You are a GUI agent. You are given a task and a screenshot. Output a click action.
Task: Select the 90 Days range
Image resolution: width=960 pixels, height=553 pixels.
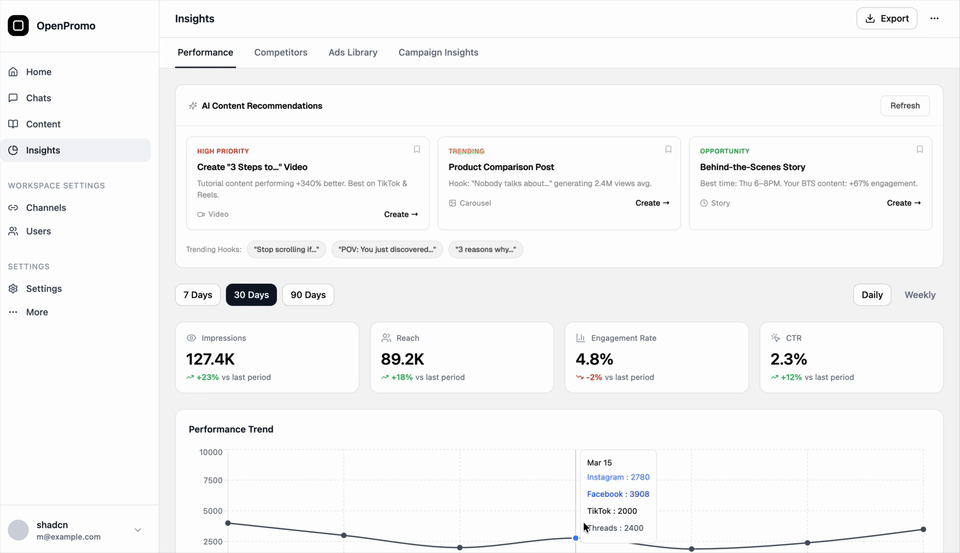click(x=308, y=295)
